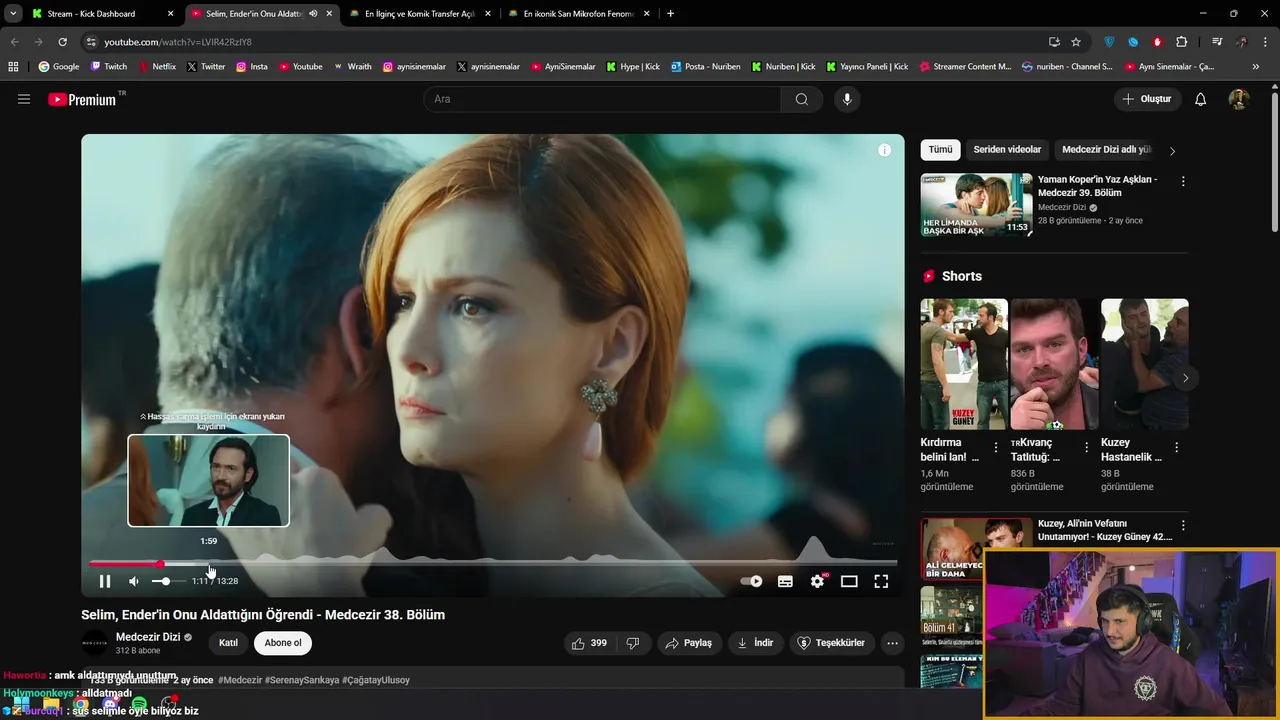
Task: Toggle subtitles/captions button
Action: click(785, 581)
